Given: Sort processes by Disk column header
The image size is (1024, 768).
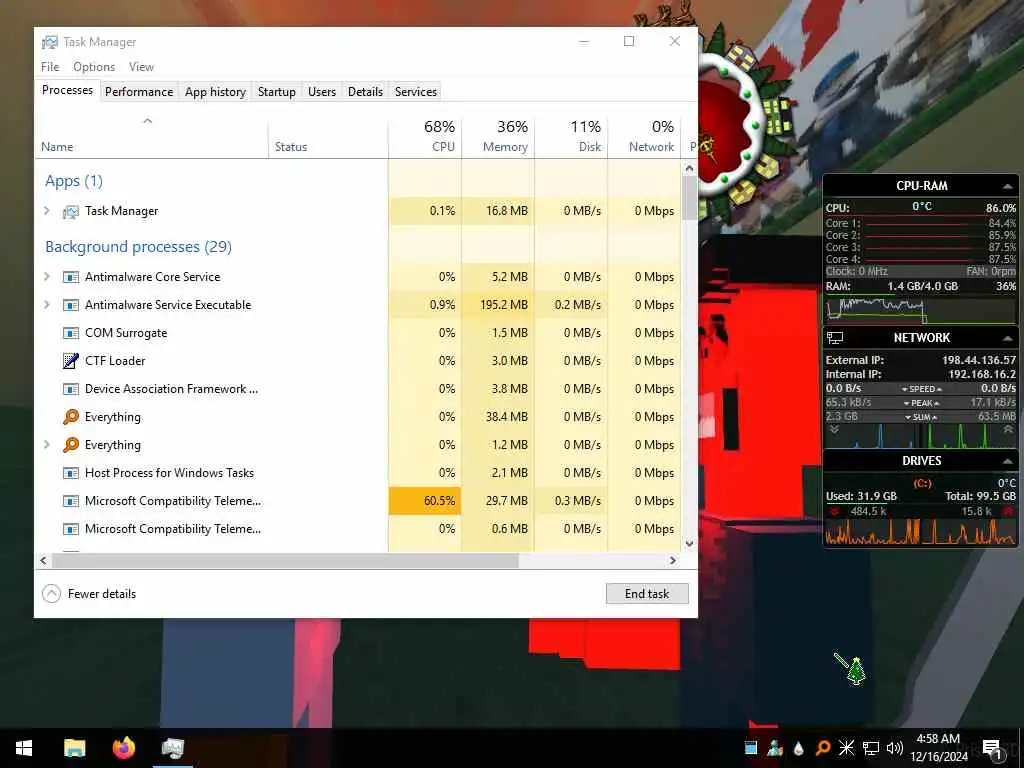Looking at the screenshot, I should pos(571,136).
